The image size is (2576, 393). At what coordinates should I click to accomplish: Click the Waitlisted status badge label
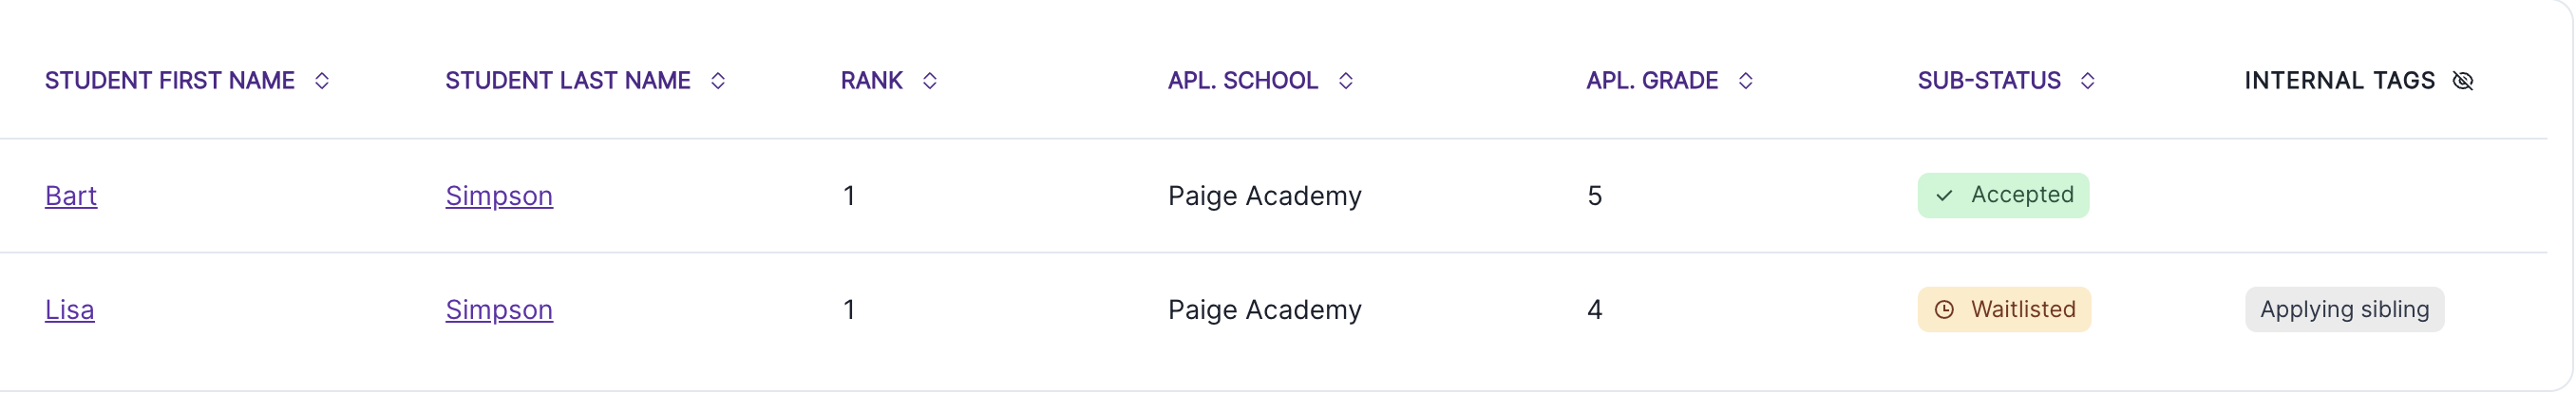click(x=2022, y=310)
